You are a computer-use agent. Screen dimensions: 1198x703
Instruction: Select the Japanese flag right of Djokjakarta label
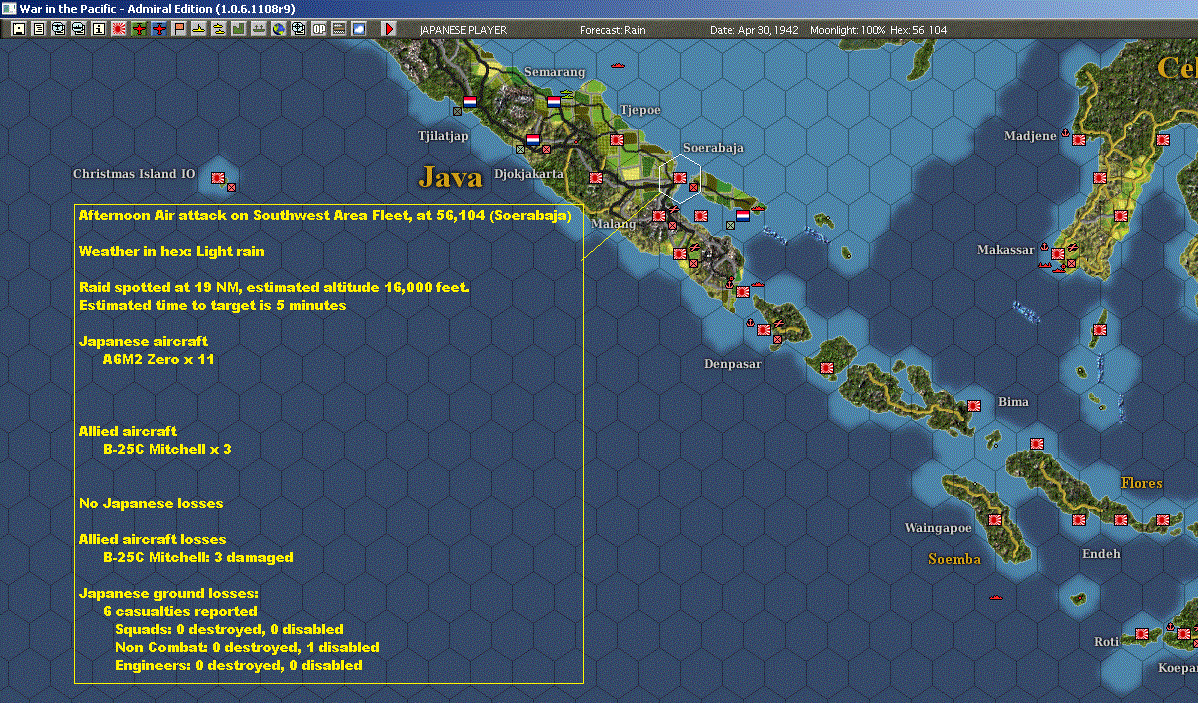click(596, 178)
